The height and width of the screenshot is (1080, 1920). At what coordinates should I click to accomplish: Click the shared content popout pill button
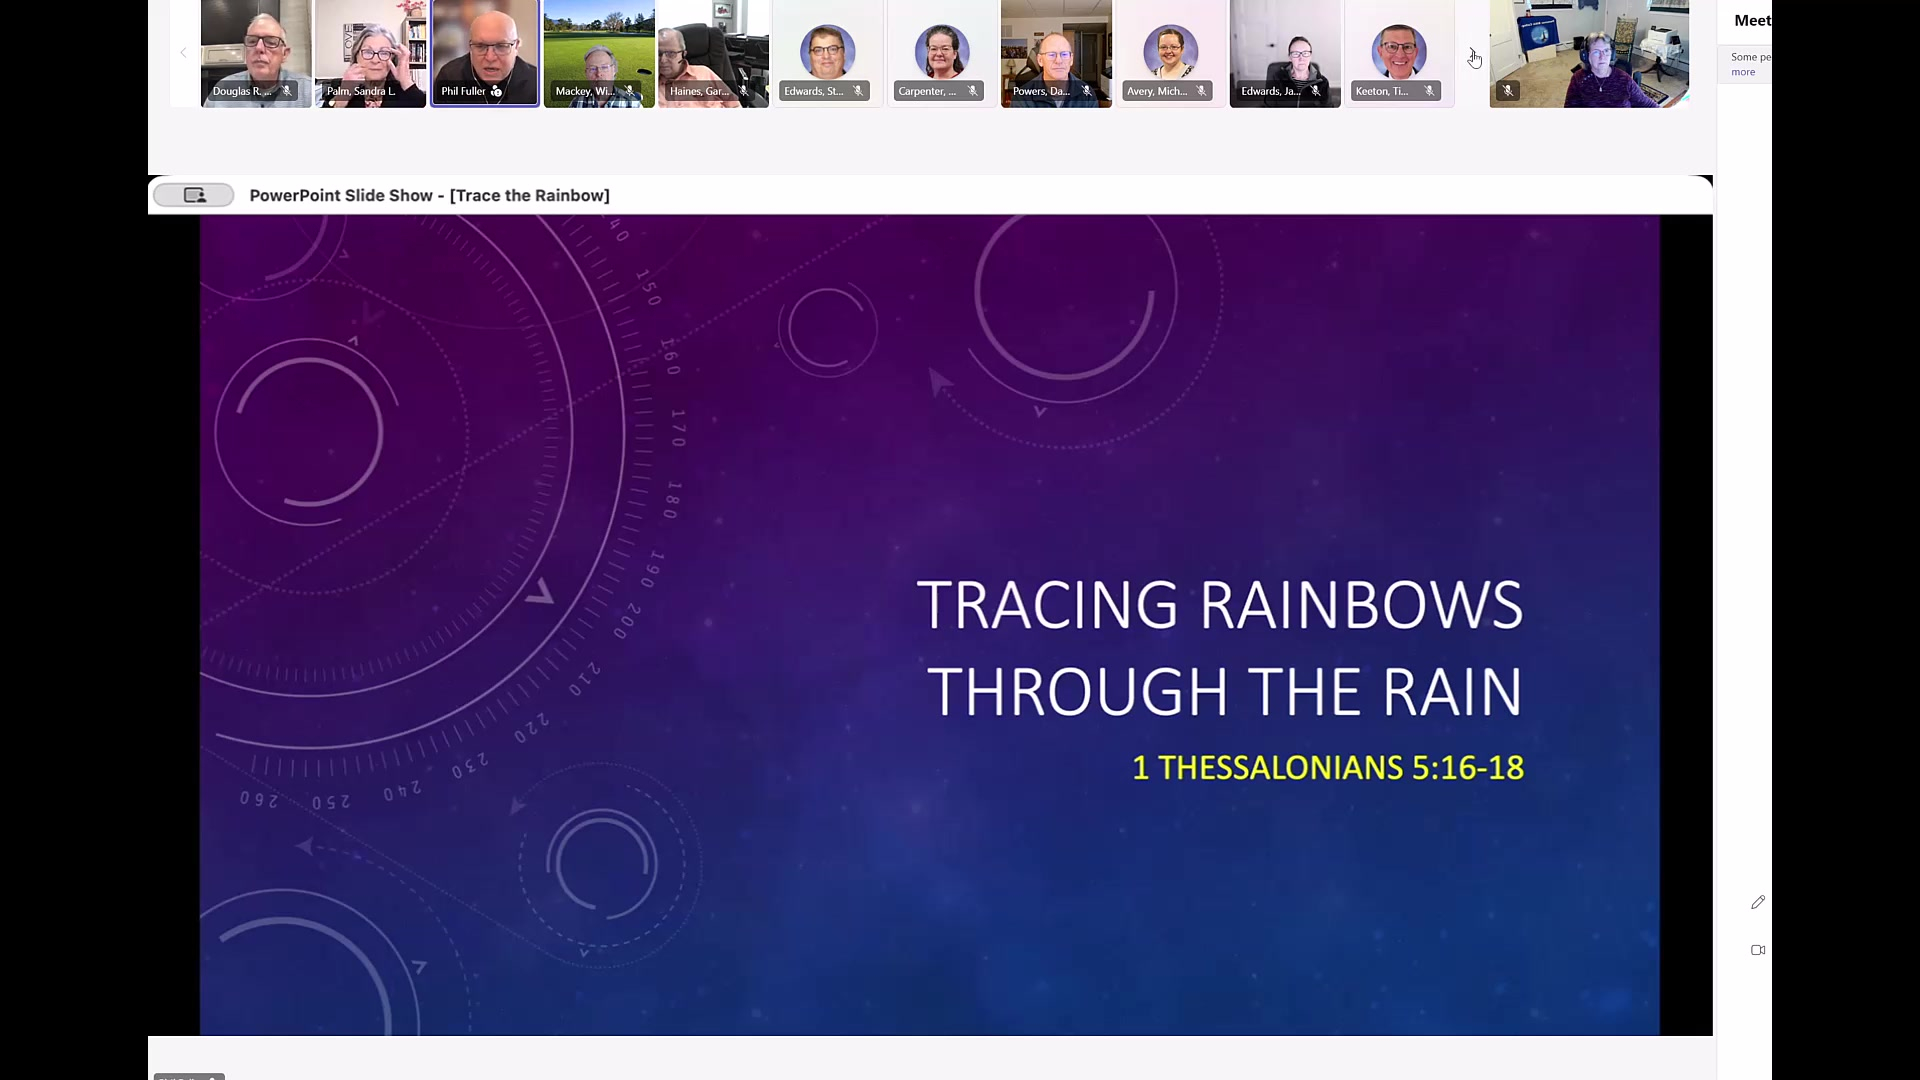tap(194, 196)
